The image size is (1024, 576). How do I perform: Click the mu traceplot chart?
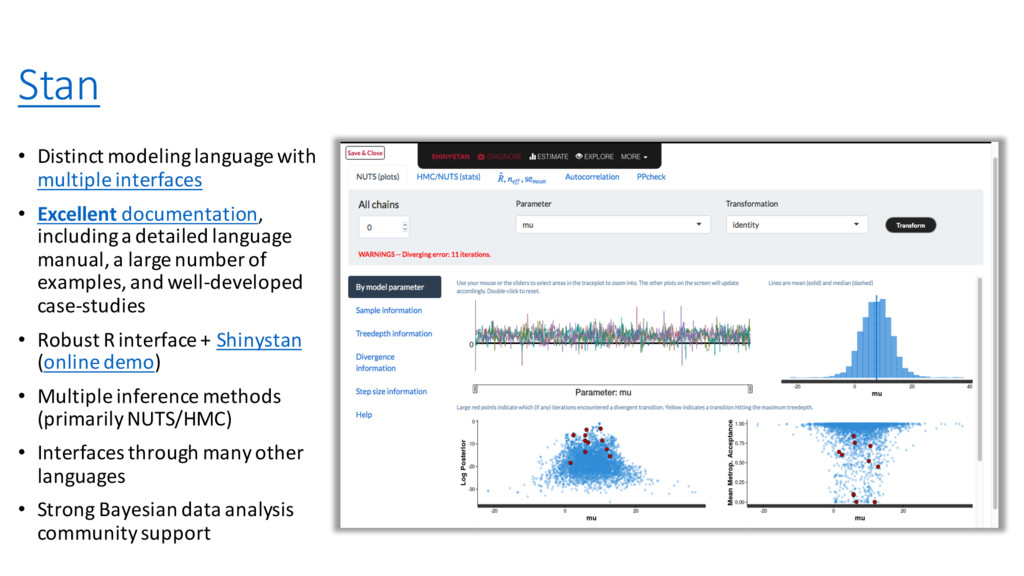tap(613, 336)
